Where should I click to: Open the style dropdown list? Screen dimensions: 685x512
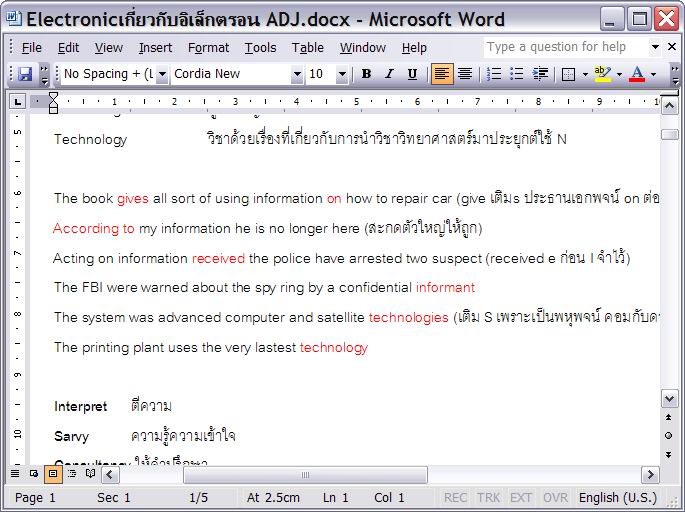click(x=162, y=74)
